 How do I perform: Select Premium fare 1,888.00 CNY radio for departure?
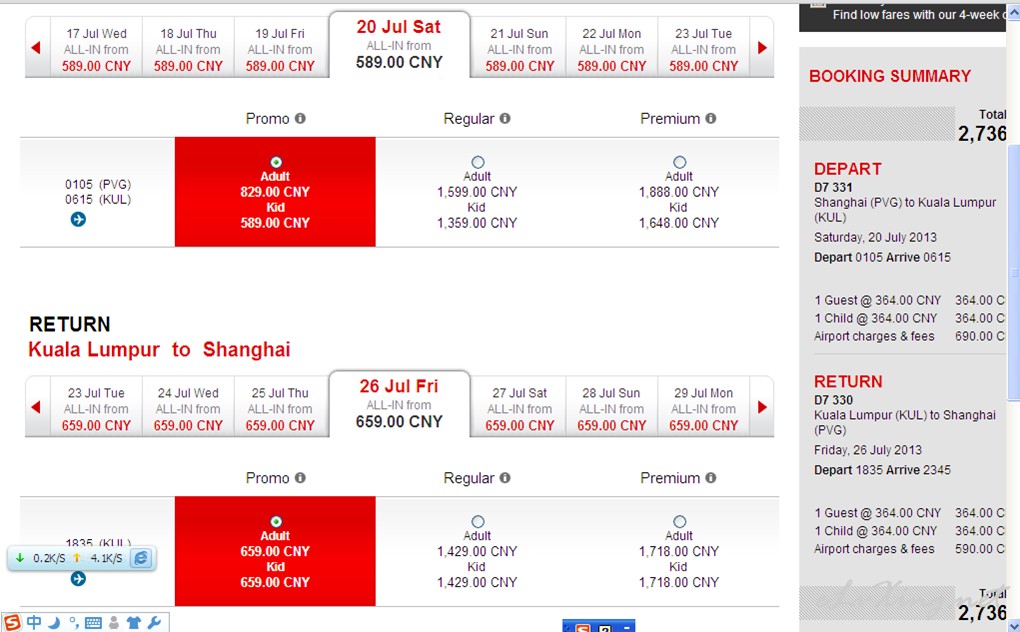679,162
